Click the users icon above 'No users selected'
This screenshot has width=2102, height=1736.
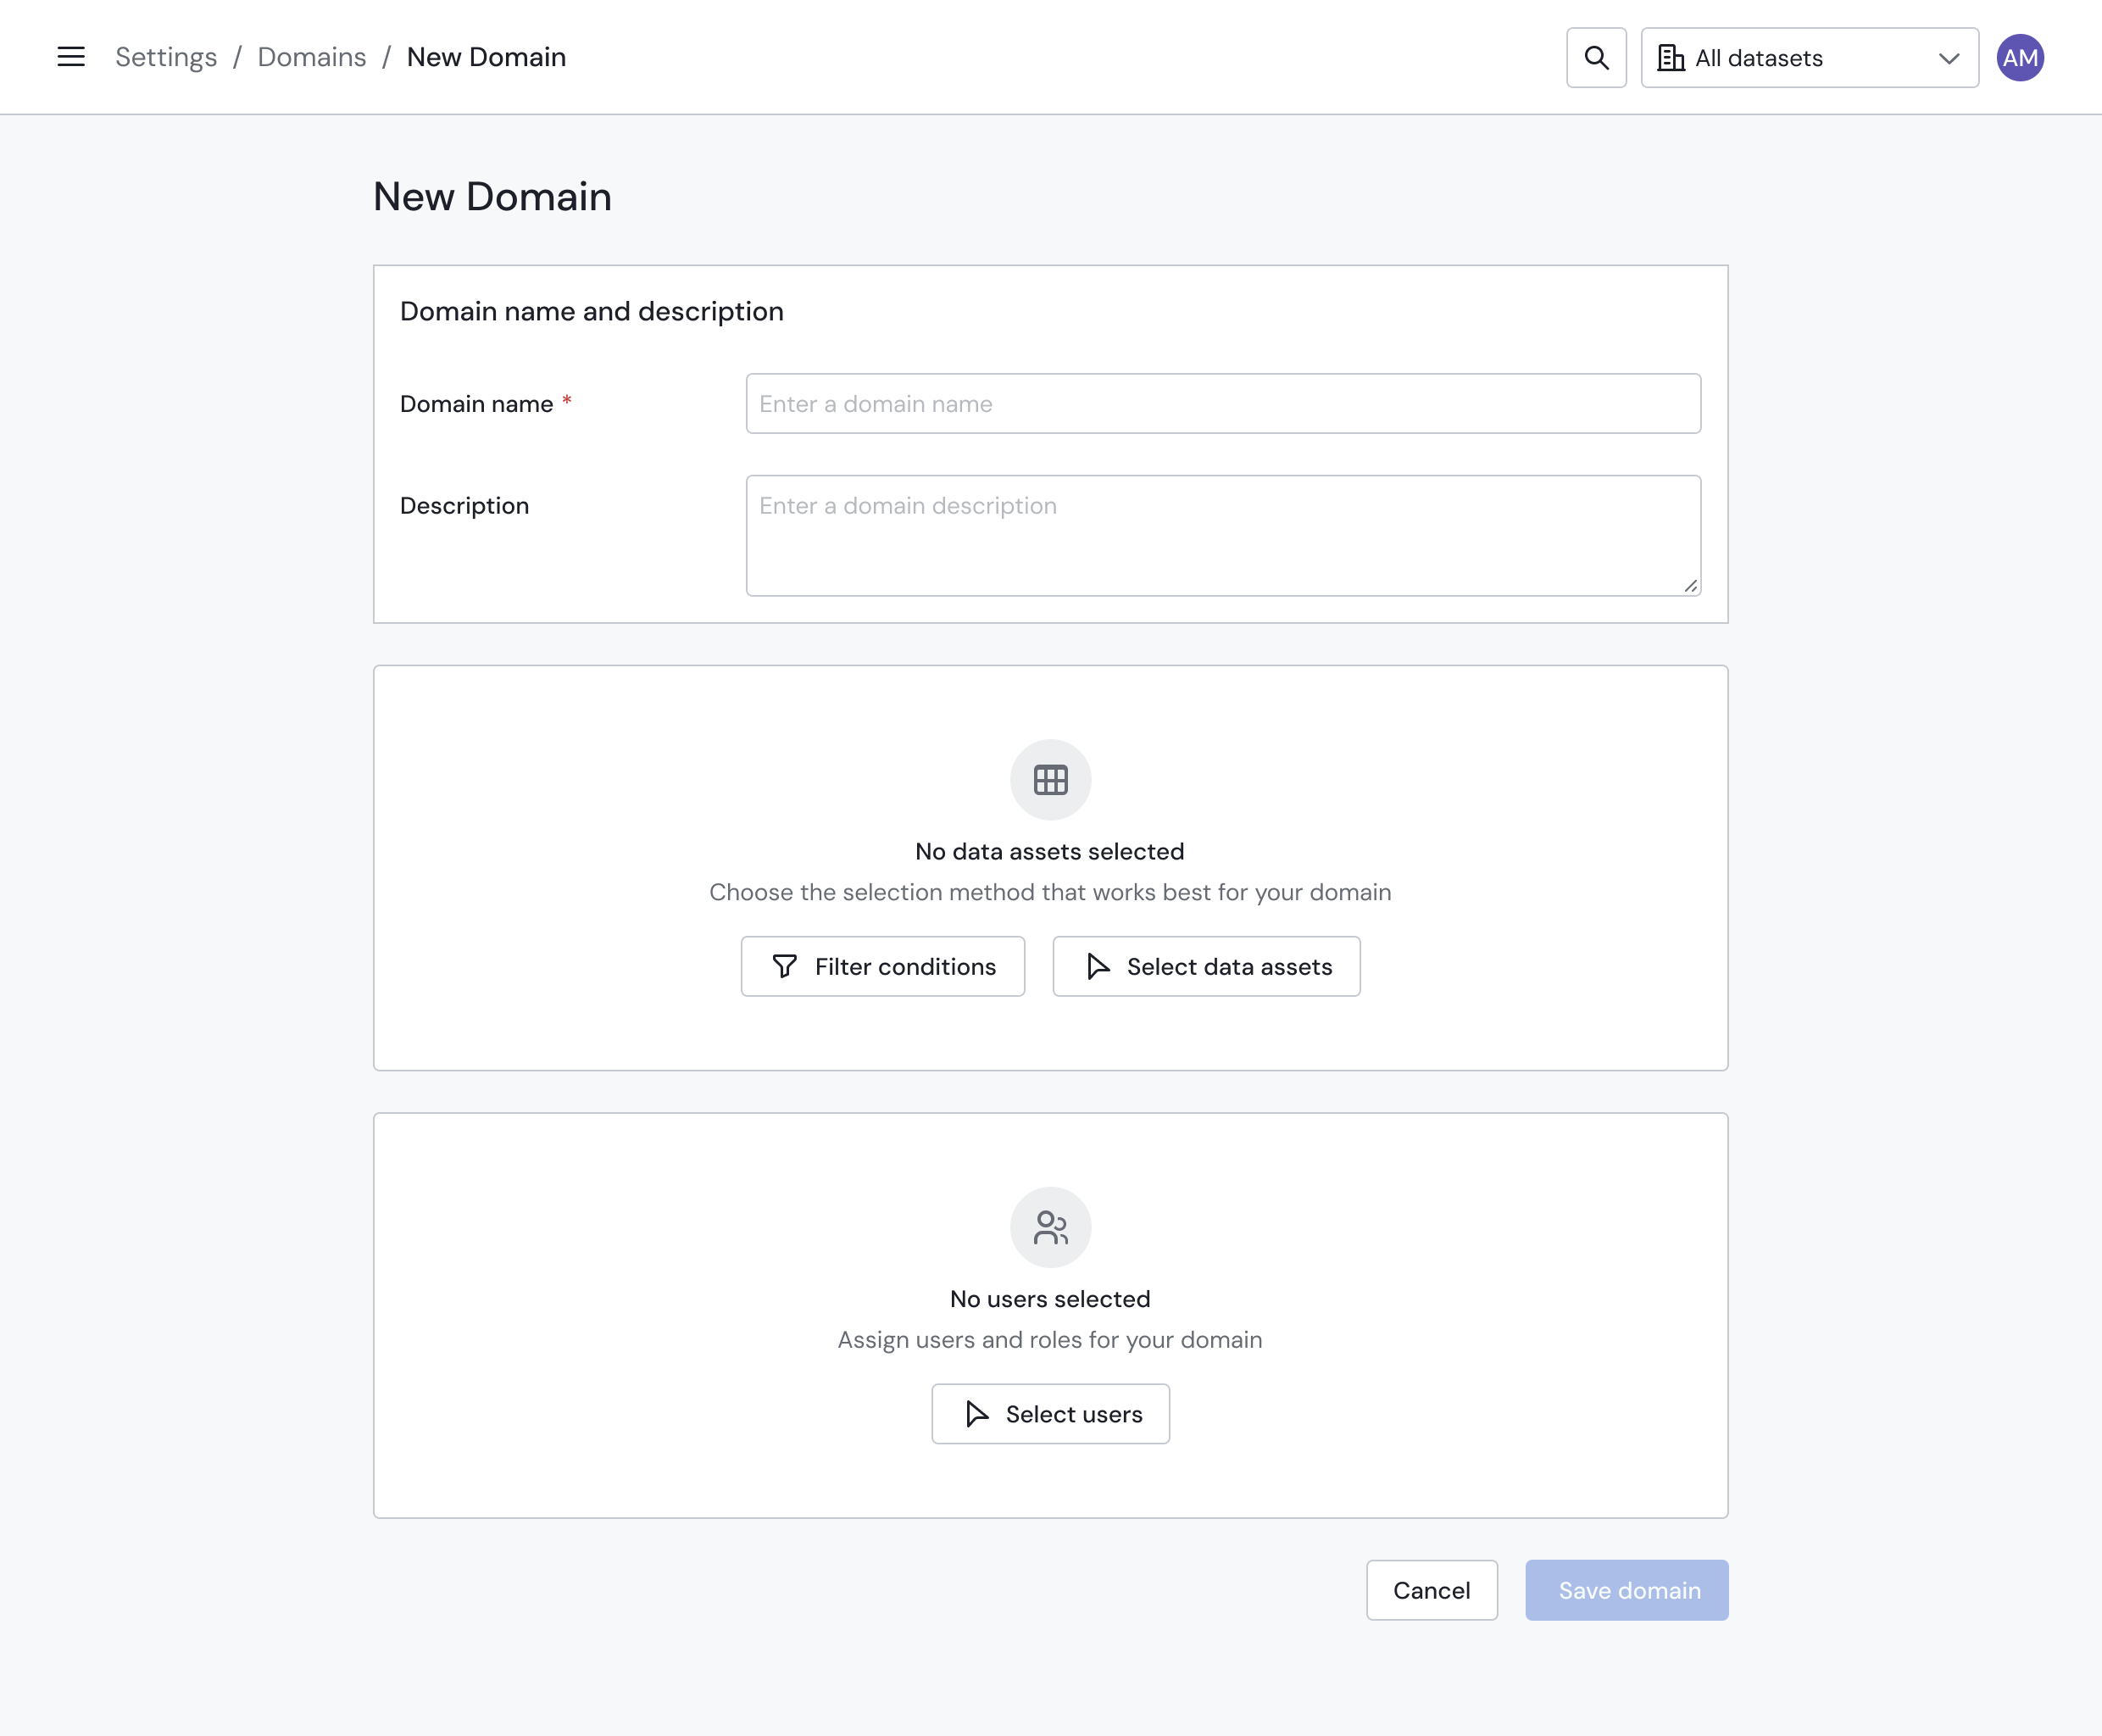pyautogui.click(x=1050, y=1227)
